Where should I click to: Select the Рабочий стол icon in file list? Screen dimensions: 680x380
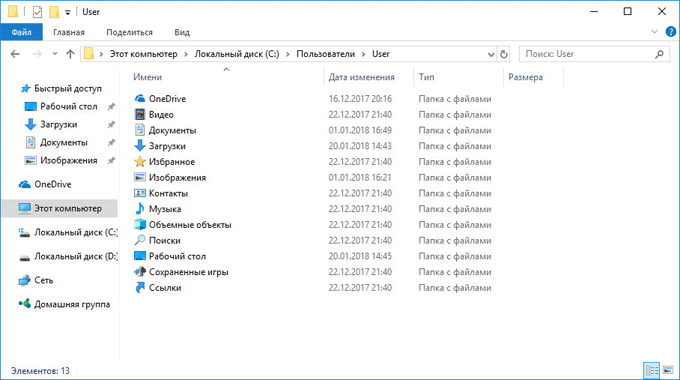[140, 256]
